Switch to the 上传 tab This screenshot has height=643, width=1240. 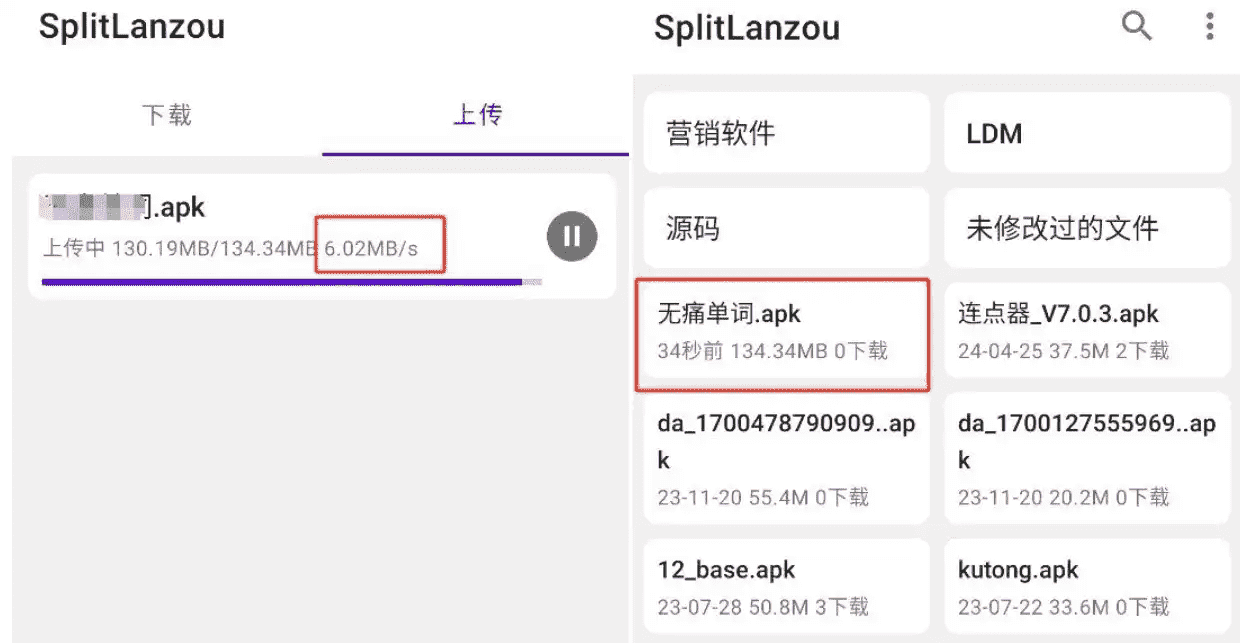coord(478,115)
